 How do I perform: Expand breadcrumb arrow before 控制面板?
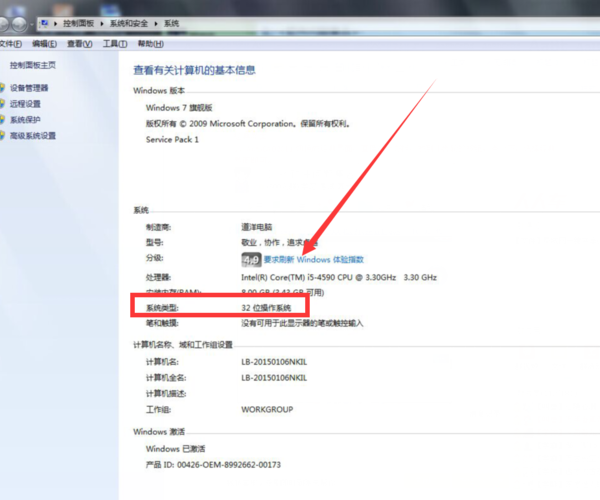(x=56, y=24)
